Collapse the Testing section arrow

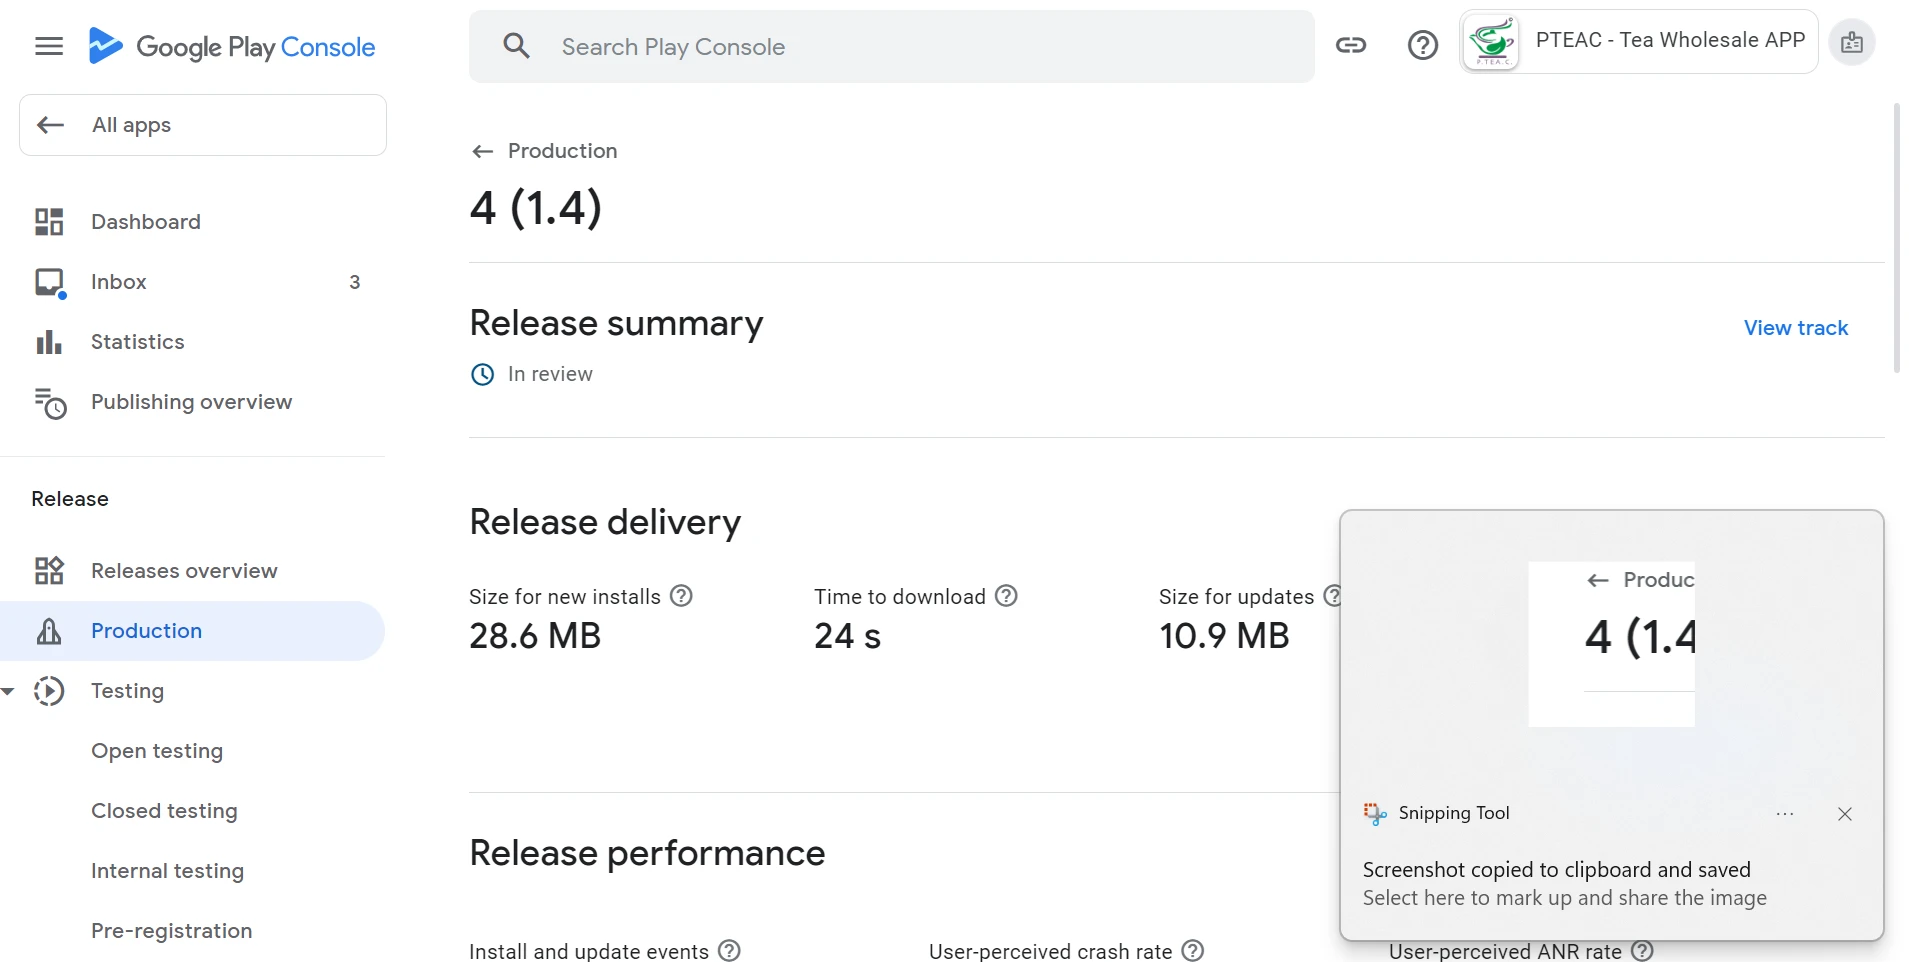click(9, 691)
